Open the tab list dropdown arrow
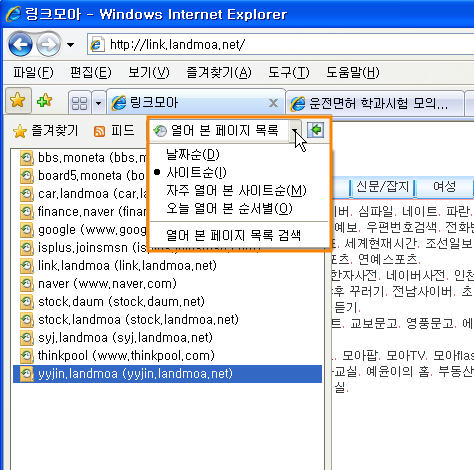Screen dimensions: 474x470 click(x=98, y=103)
